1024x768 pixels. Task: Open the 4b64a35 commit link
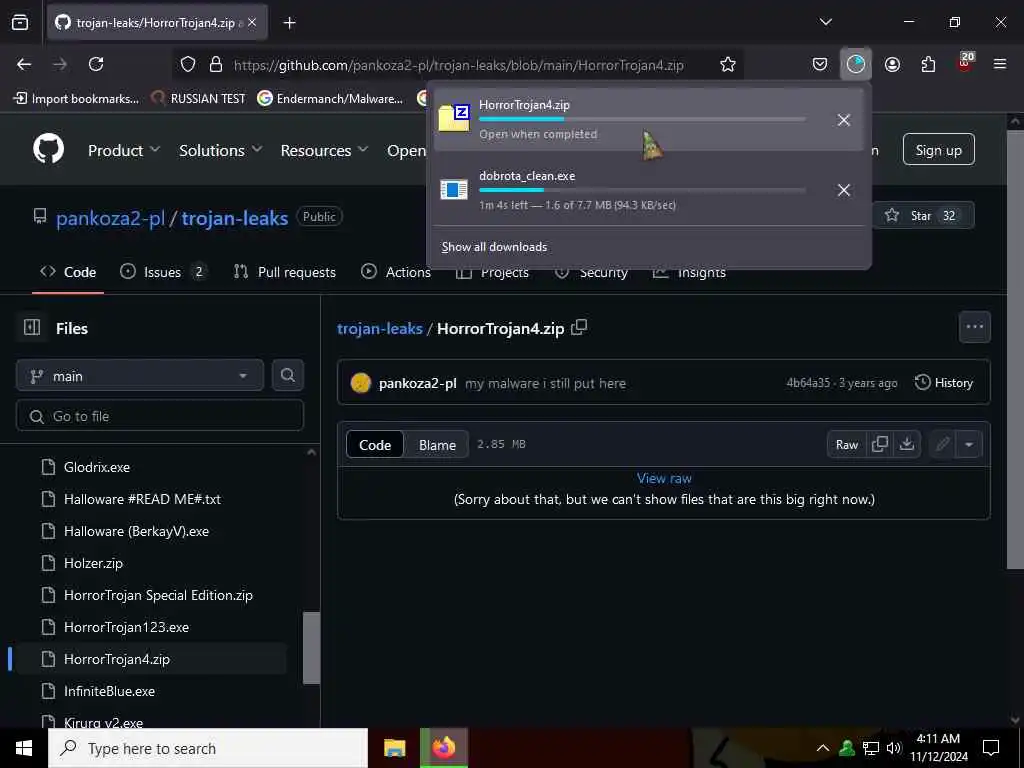[808, 383]
